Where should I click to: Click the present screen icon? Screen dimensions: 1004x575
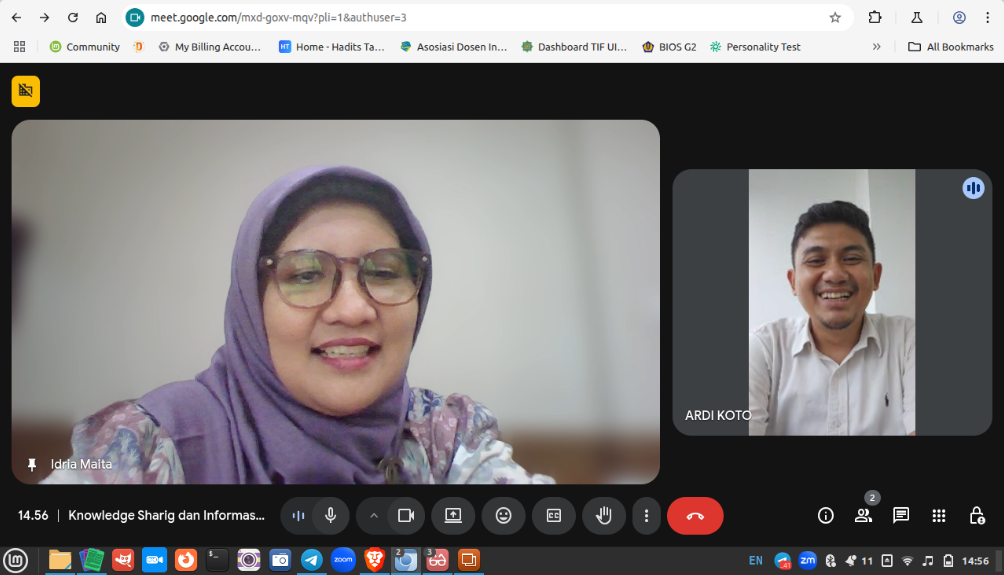click(453, 516)
